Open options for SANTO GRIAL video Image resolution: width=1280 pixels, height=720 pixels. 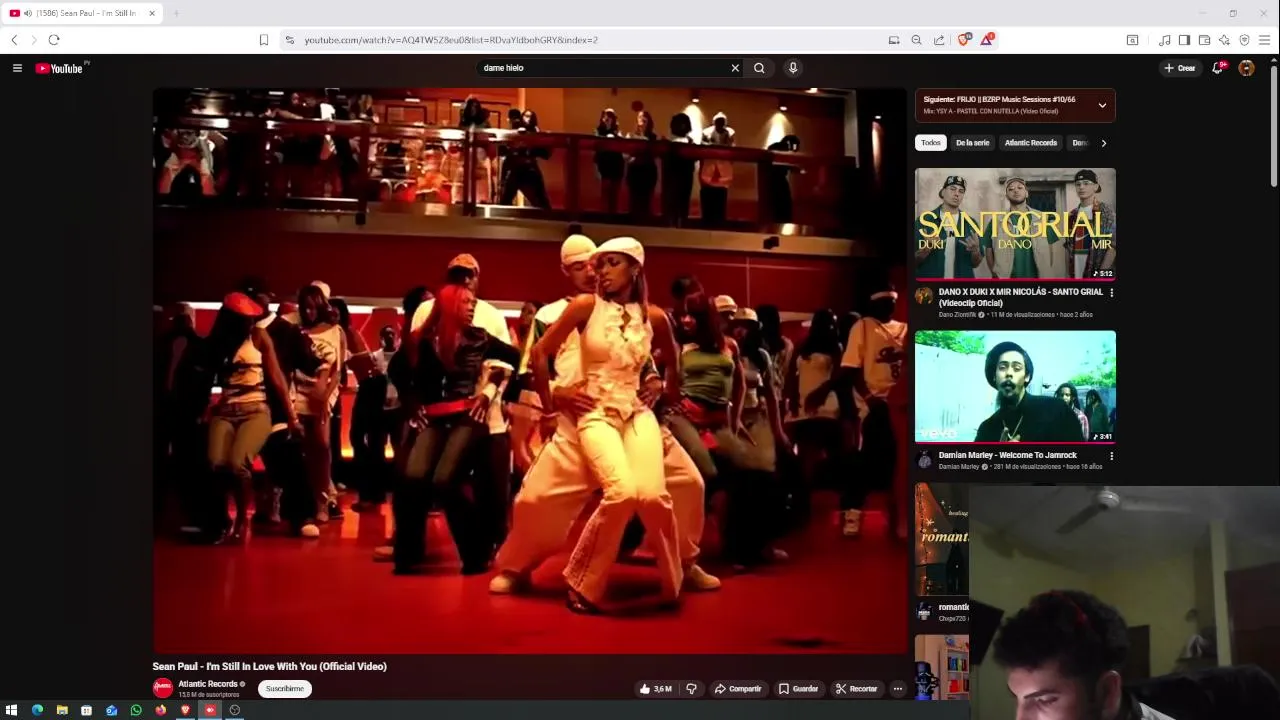tap(1111, 293)
